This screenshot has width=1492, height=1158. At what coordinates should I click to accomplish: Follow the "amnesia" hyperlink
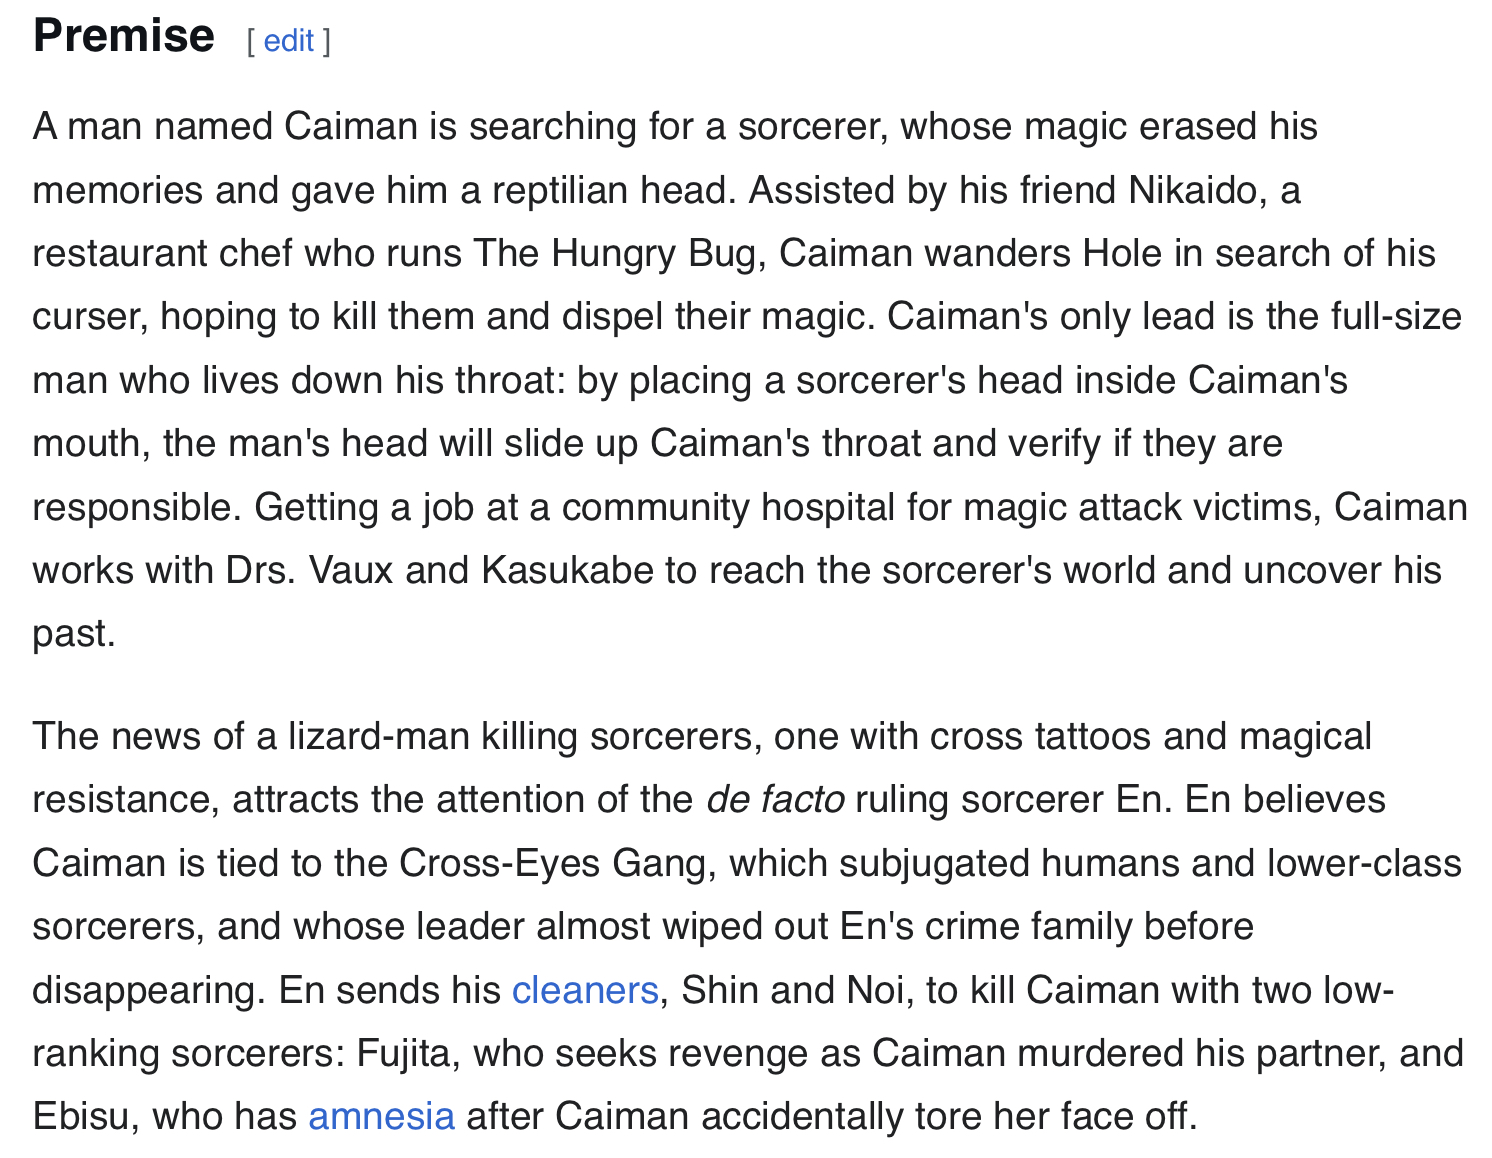(381, 1116)
